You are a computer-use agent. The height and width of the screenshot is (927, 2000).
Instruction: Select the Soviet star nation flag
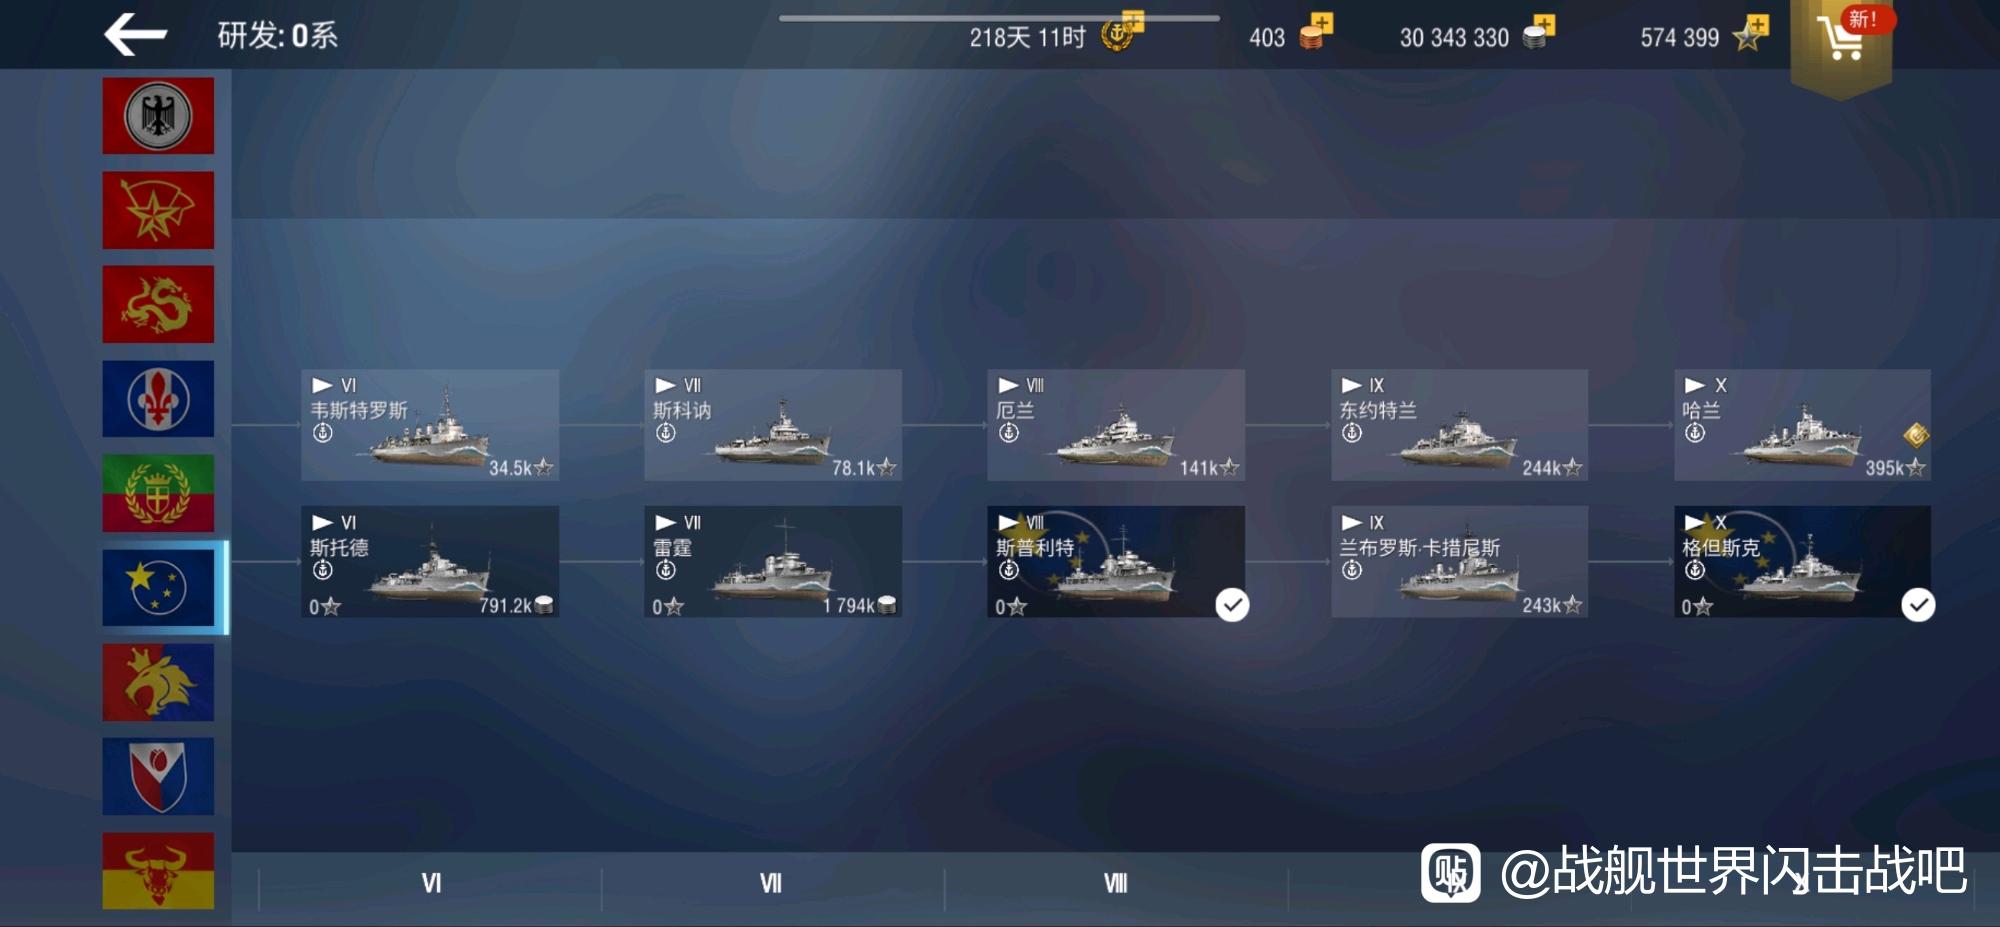click(158, 210)
